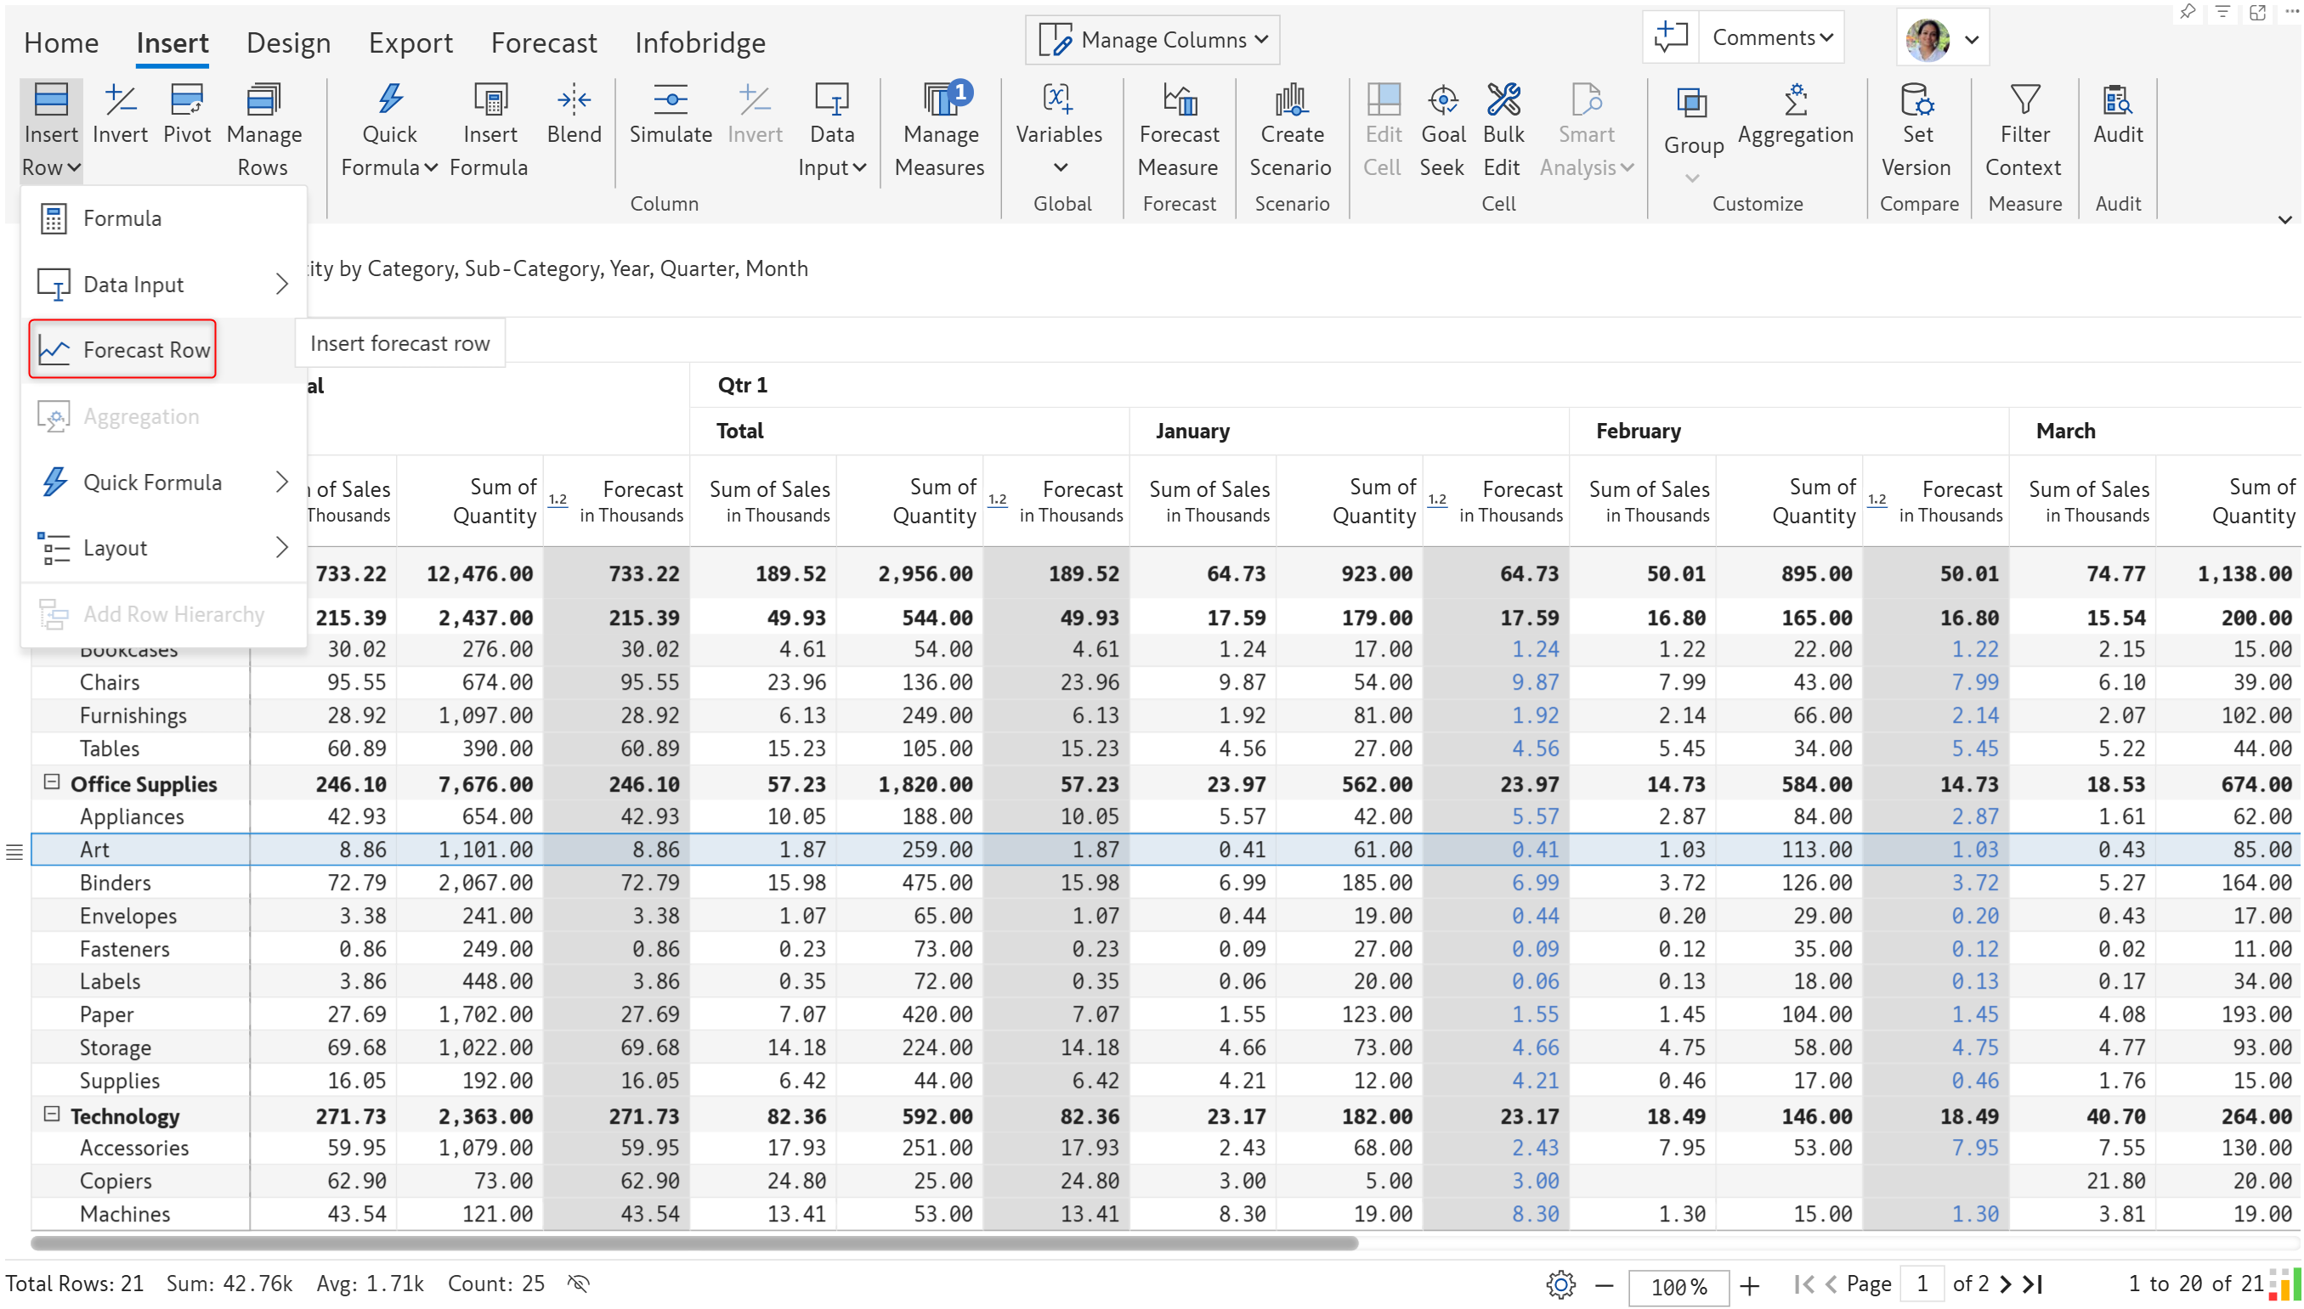Expand the Quick Formula submenu entry
The height and width of the screenshot is (1309, 2304).
[163, 482]
